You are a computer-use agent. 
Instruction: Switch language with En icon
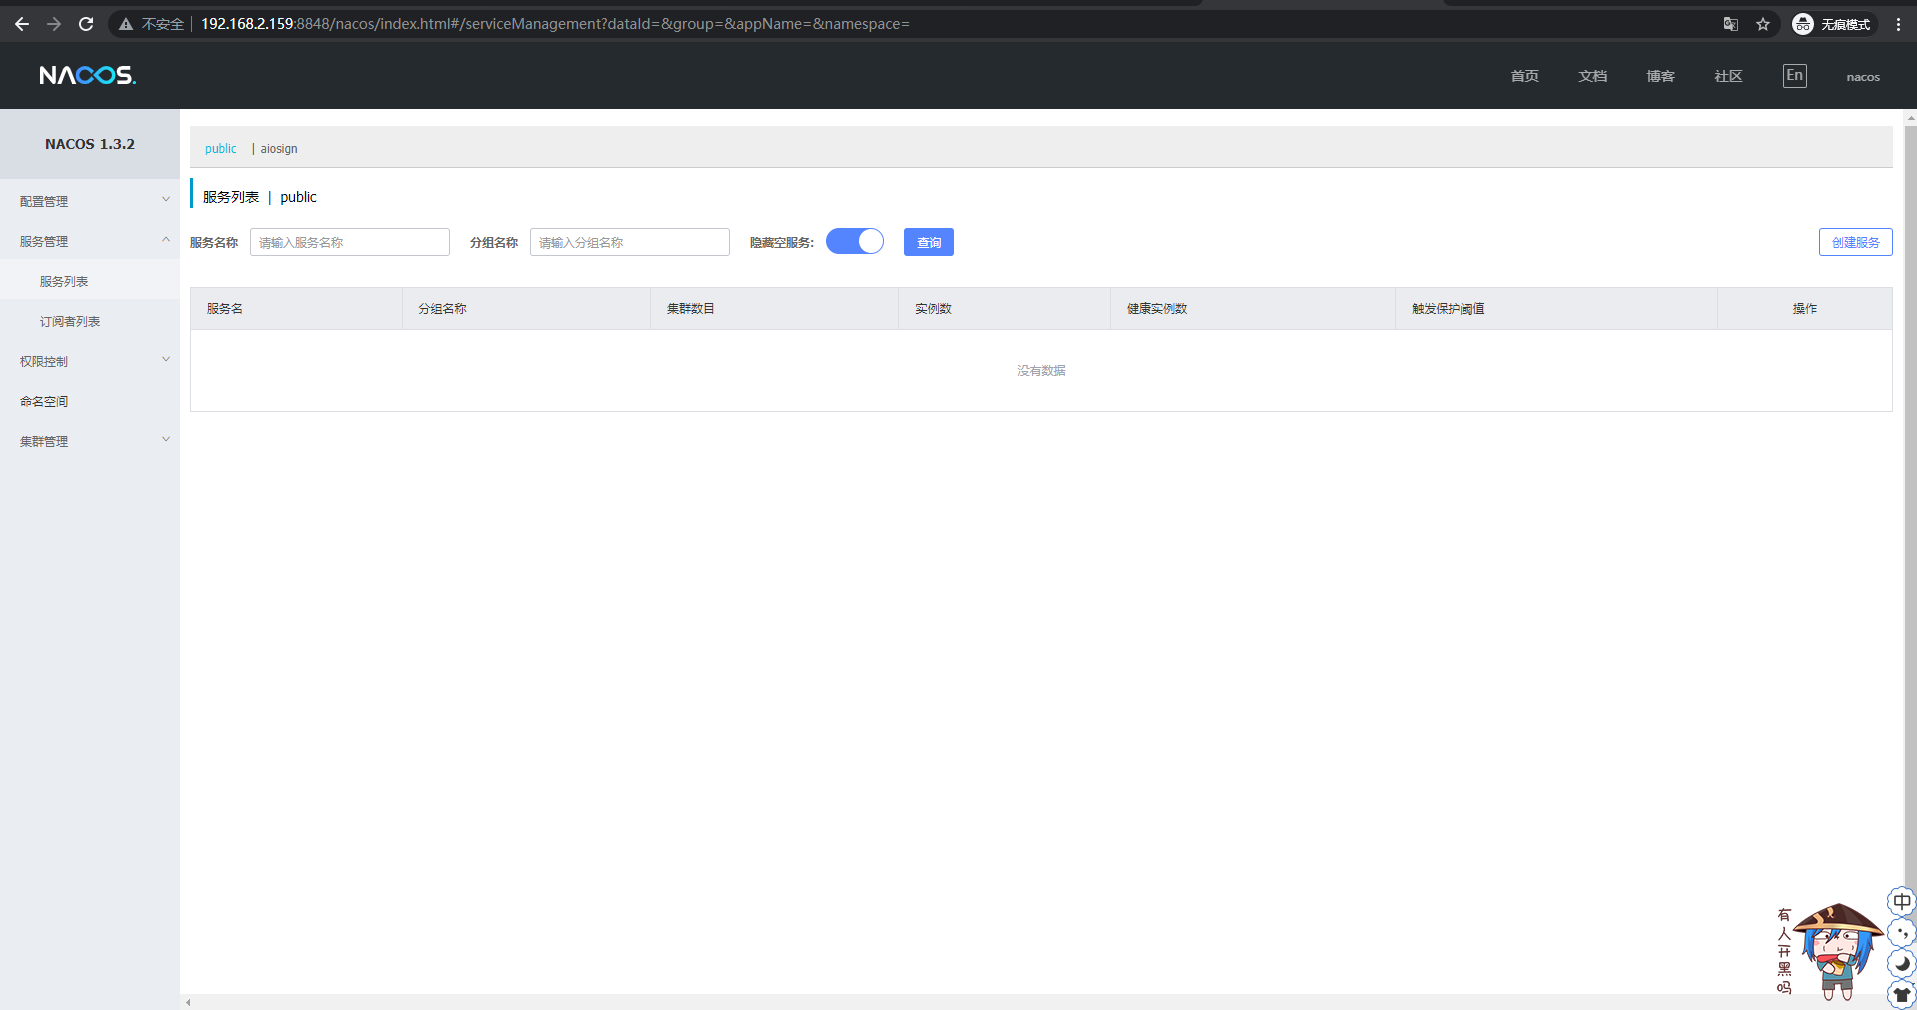click(x=1795, y=76)
